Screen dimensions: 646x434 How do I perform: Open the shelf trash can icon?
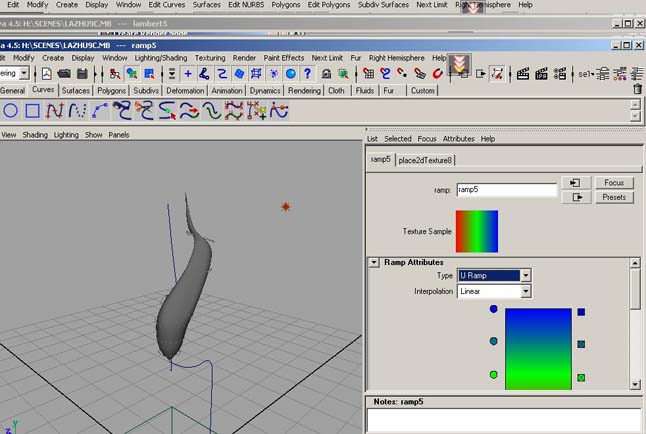pos(637,89)
